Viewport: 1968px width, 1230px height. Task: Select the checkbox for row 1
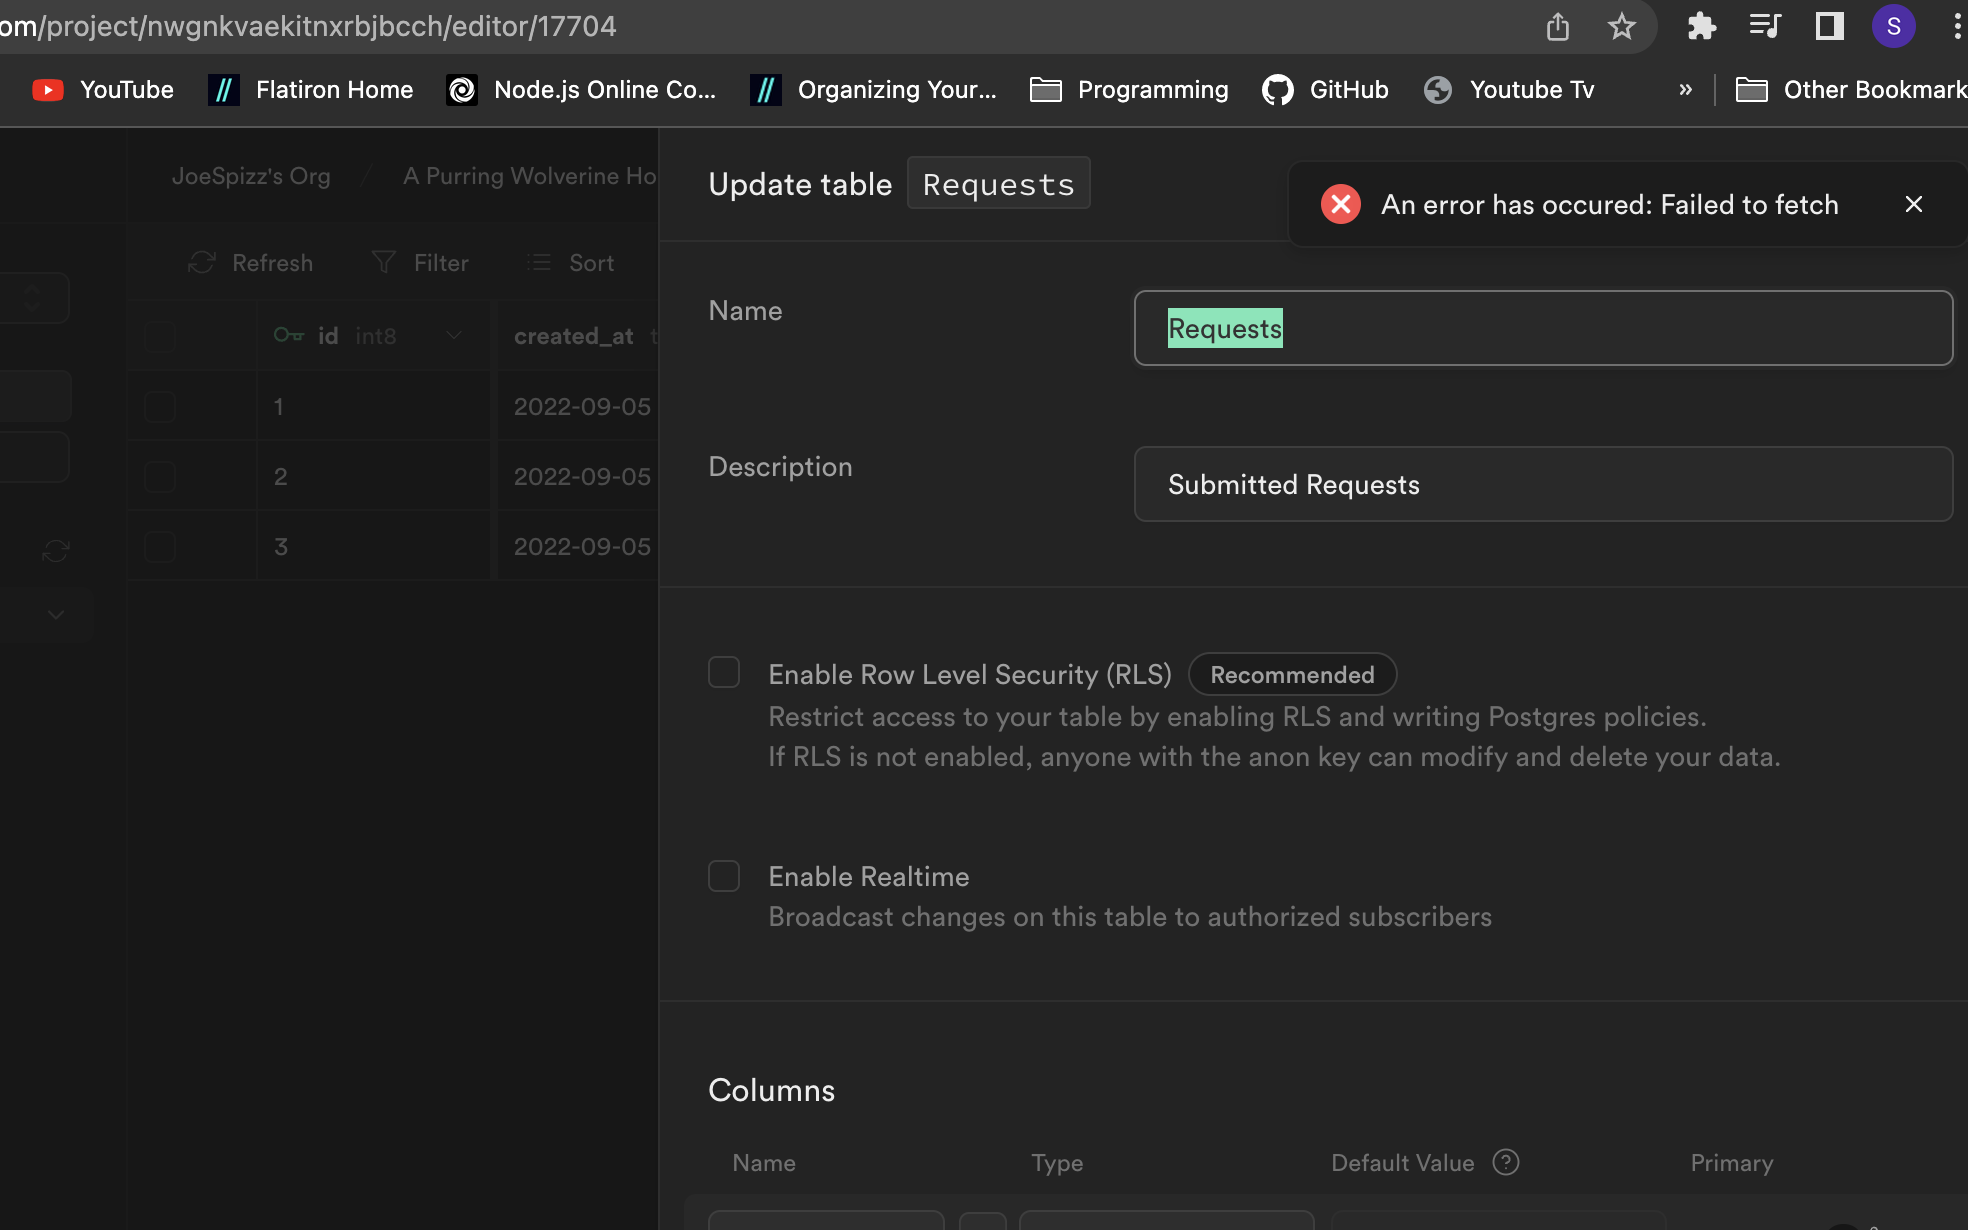point(160,406)
